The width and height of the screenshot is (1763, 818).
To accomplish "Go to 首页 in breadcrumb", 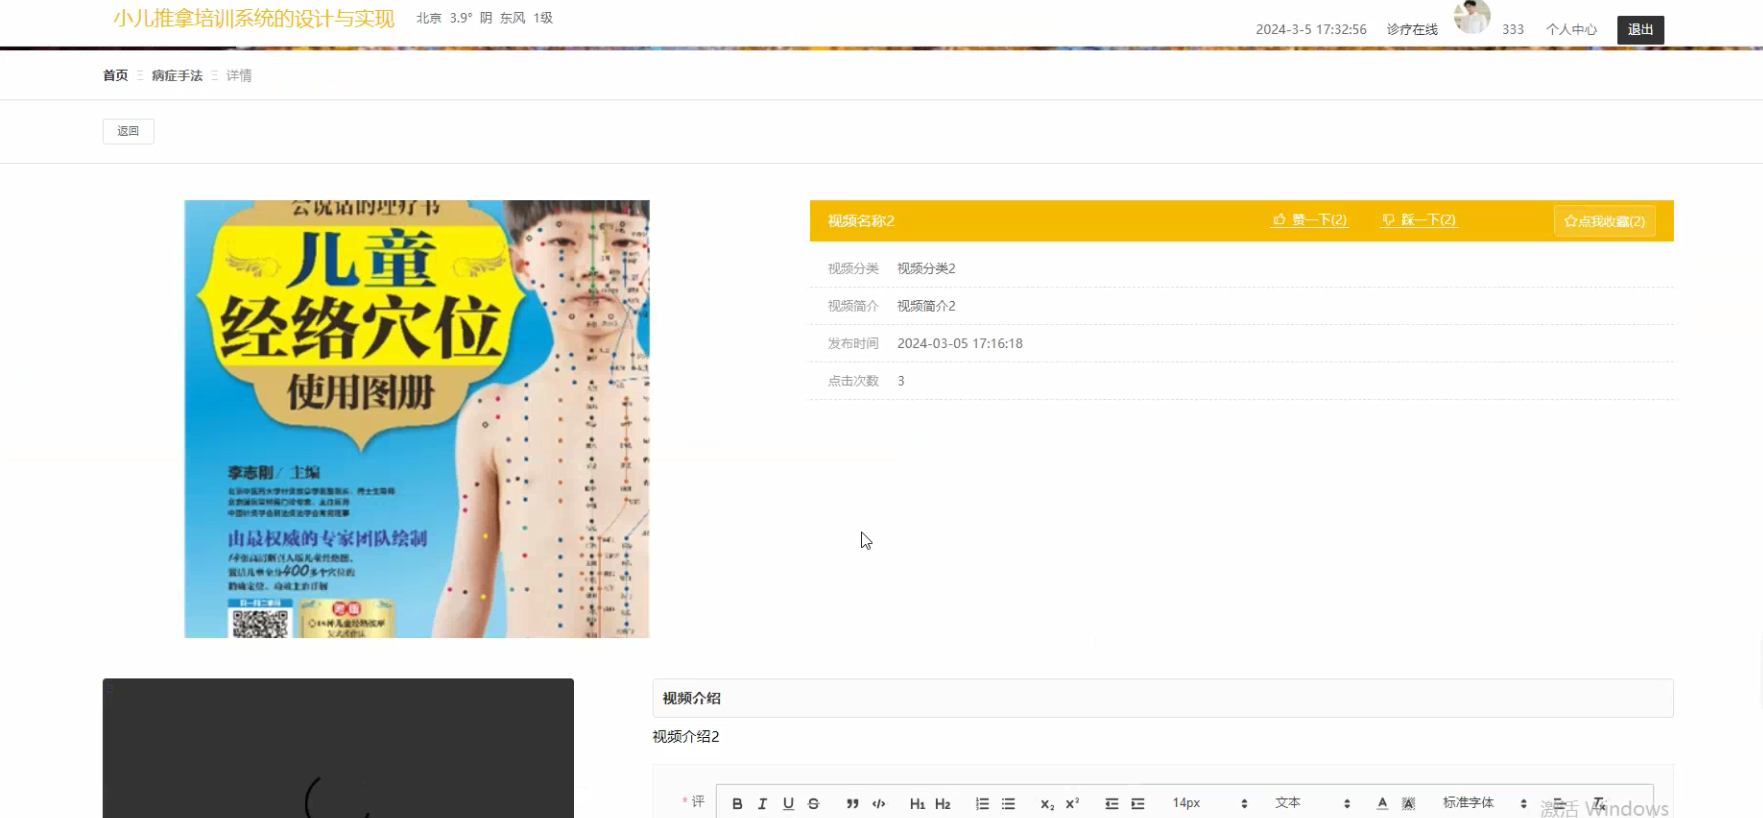I will click(x=115, y=76).
